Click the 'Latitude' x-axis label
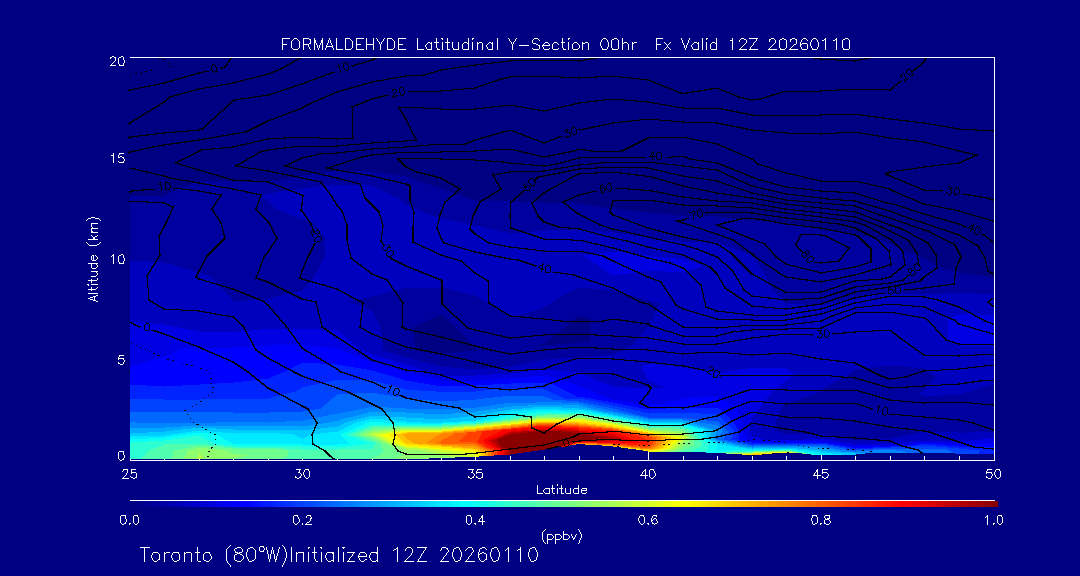The width and height of the screenshot is (1080, 576). click(x=561, y=490)
